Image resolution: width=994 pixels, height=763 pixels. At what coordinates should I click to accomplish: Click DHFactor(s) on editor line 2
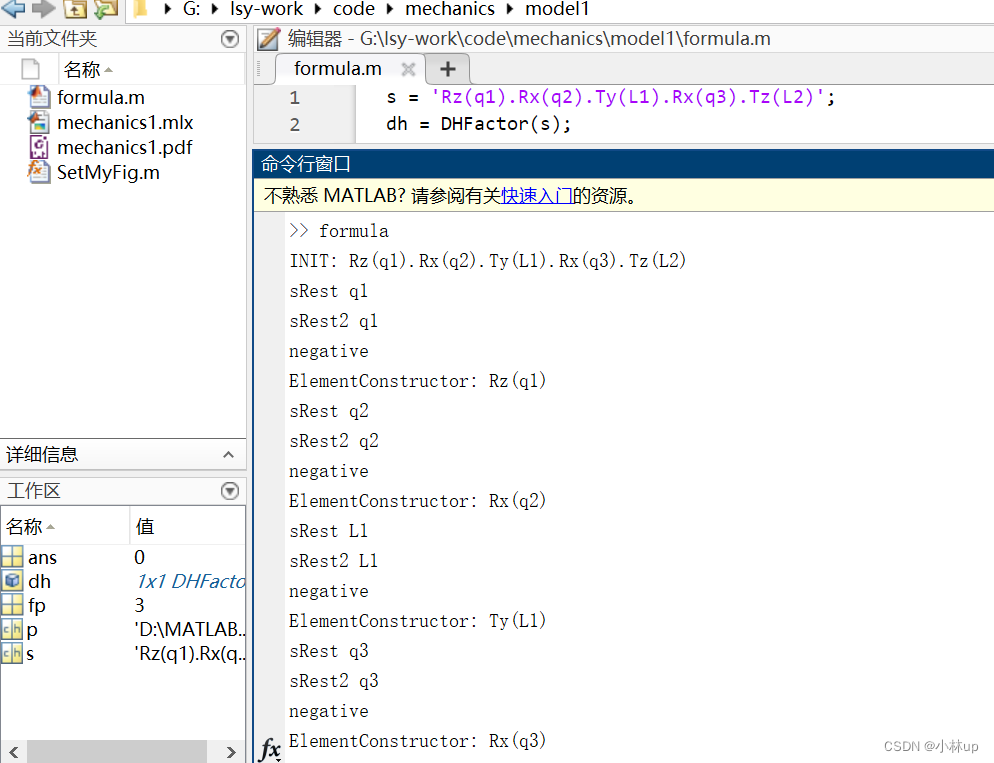pyautogui.click(x=500, y=124)
